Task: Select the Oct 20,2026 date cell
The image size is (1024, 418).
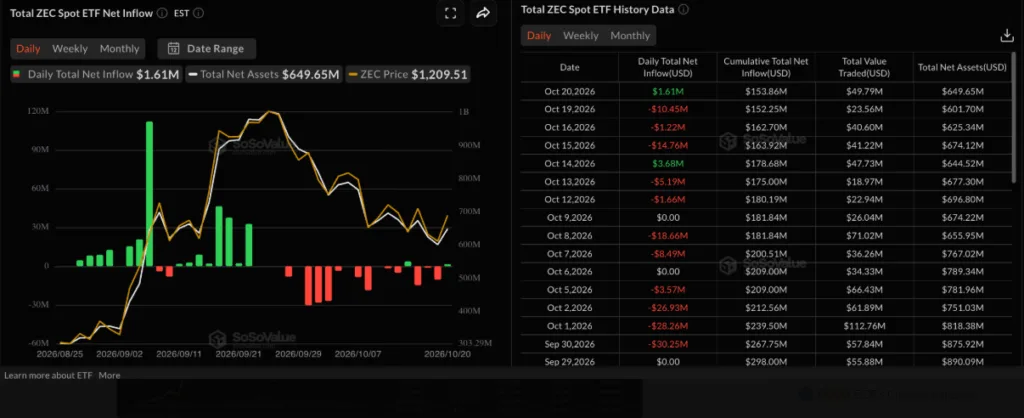Action: pyautogui.click(x=569, y=91)
